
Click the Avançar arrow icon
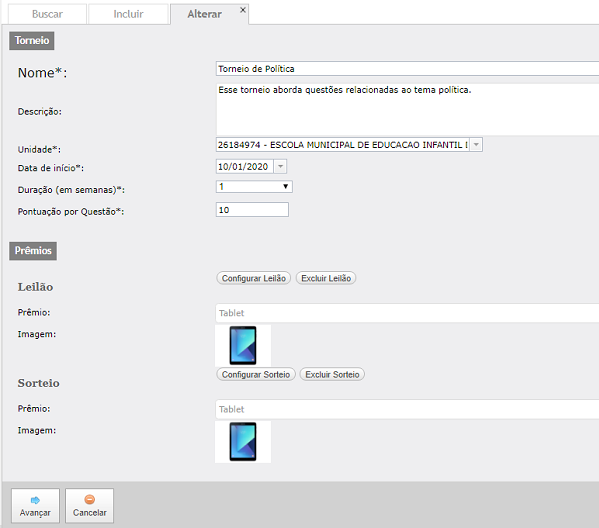click(x=35, y=500)
